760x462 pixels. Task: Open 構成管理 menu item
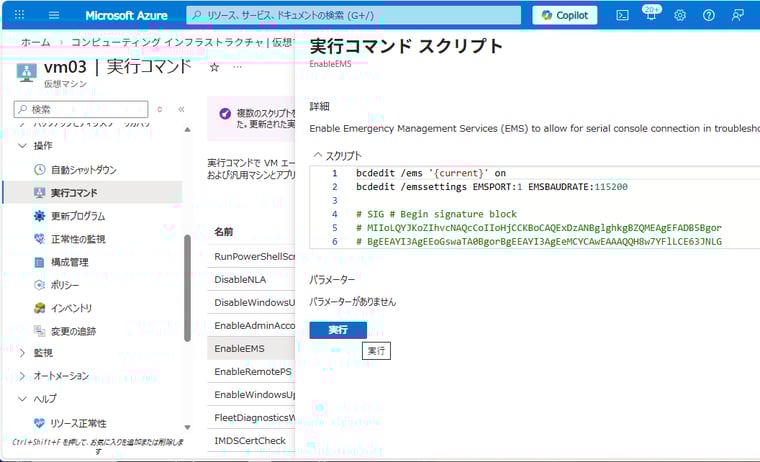(x=70, y=262)
